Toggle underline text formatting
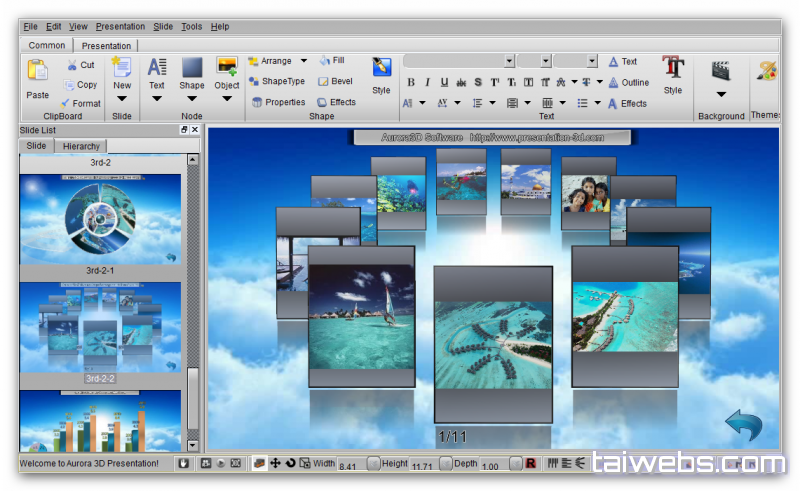This screenshot has height=491, width=800. pyautogui.click(x=444, y=82)
